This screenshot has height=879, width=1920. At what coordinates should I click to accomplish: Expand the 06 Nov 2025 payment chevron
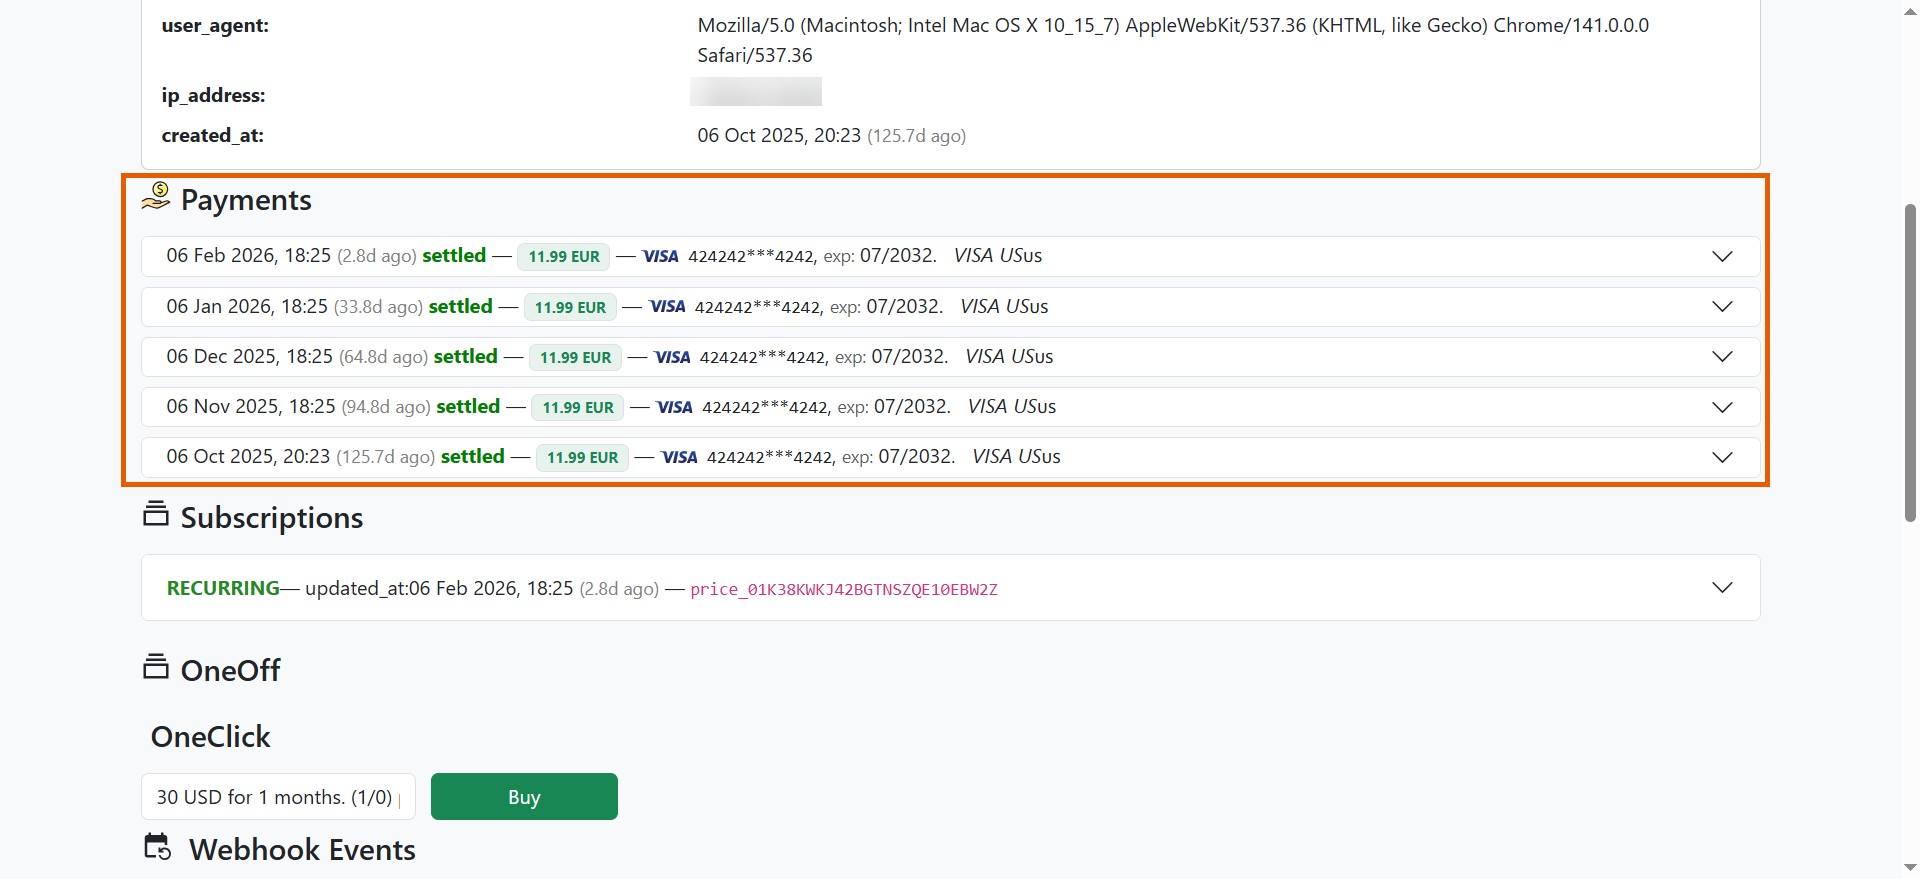pyautogui.click(x=1722, y=407)
